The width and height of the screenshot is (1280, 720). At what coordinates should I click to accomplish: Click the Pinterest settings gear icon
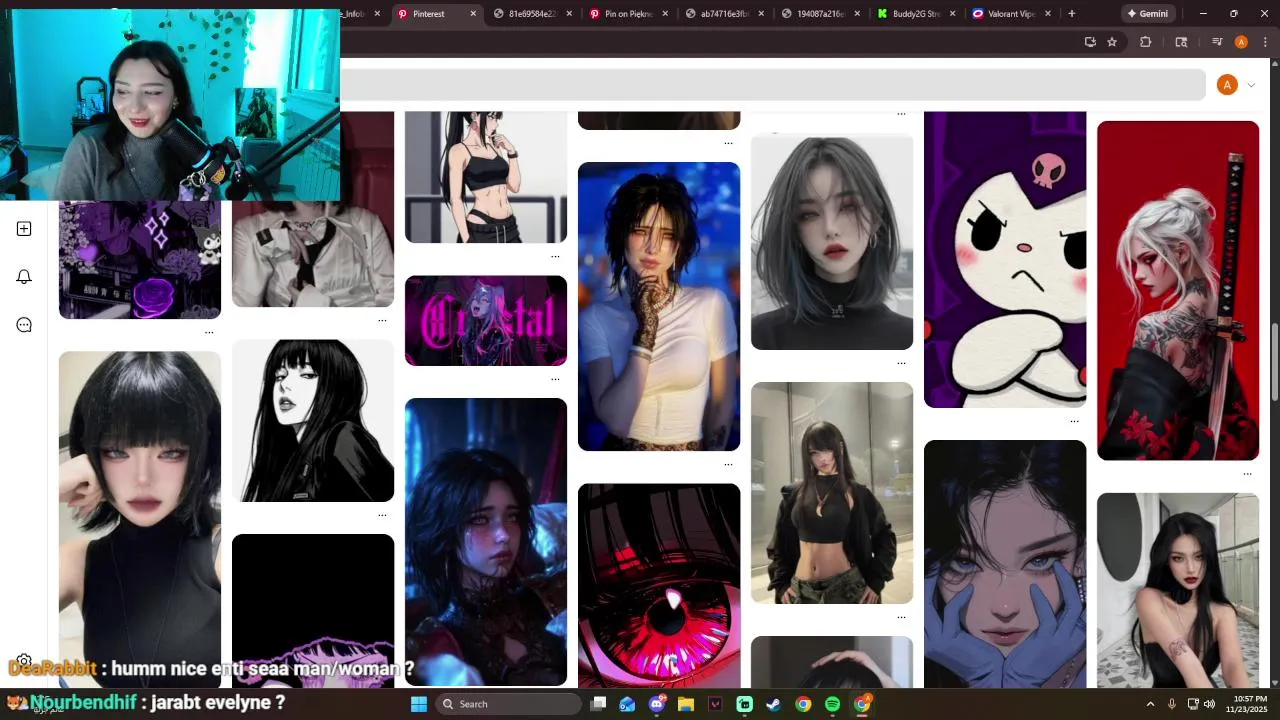tap(24, 661)
